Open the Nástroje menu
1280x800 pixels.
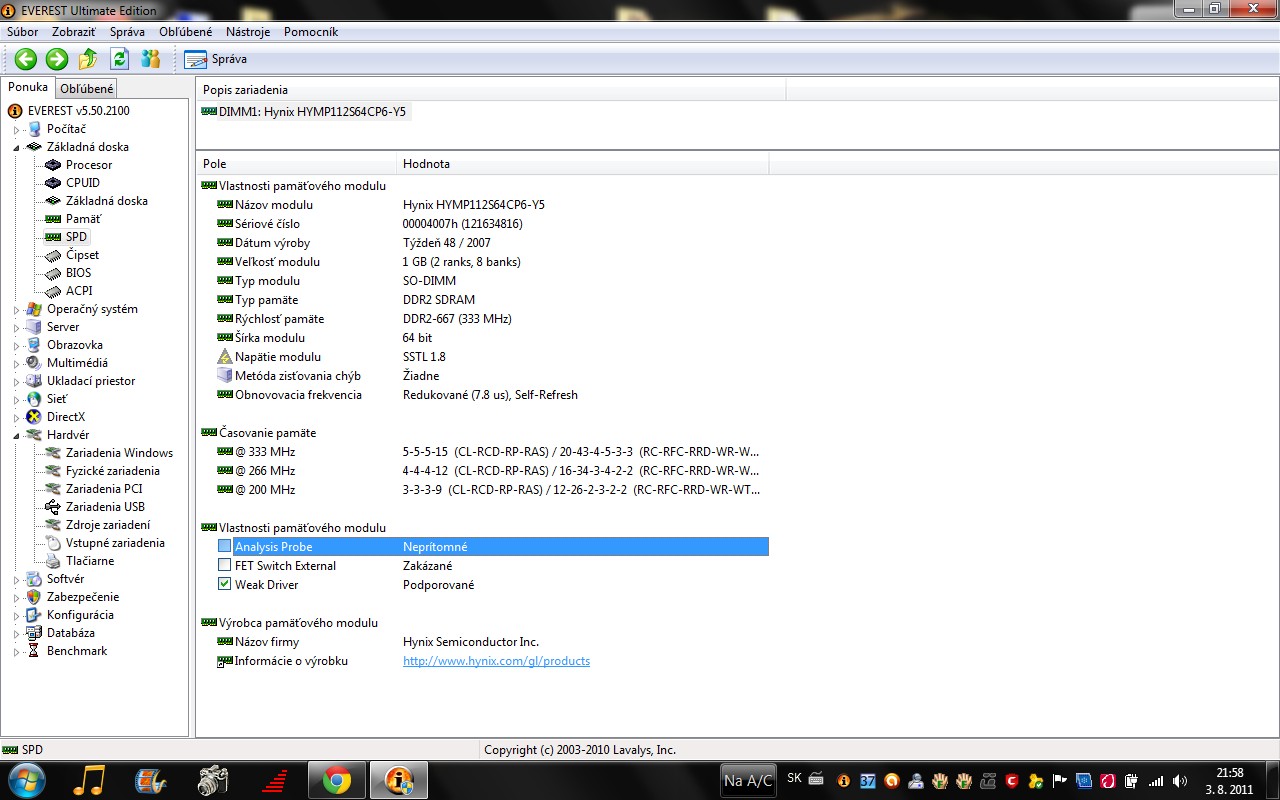click(248, 32)
